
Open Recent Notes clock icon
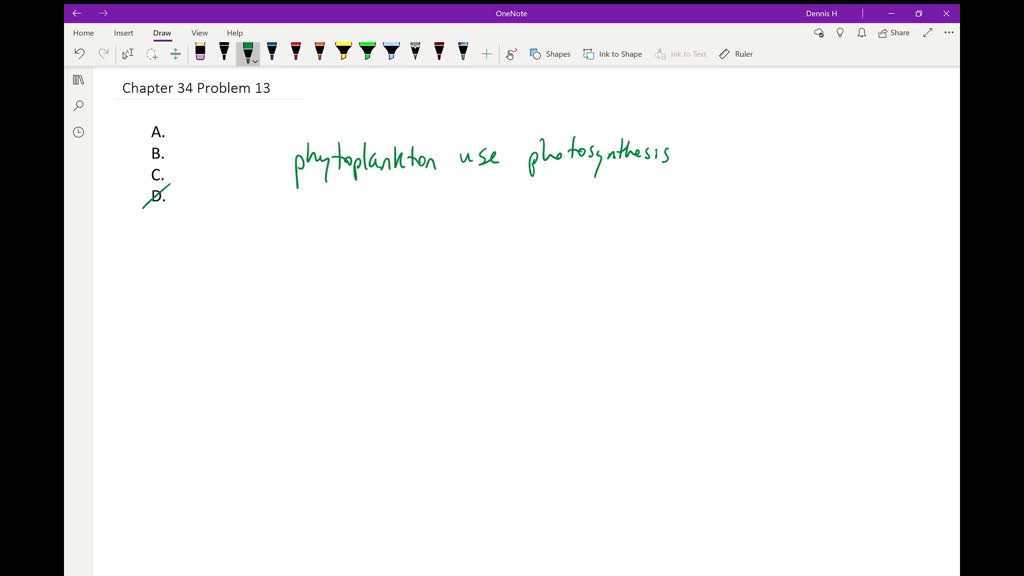point(78,132)
